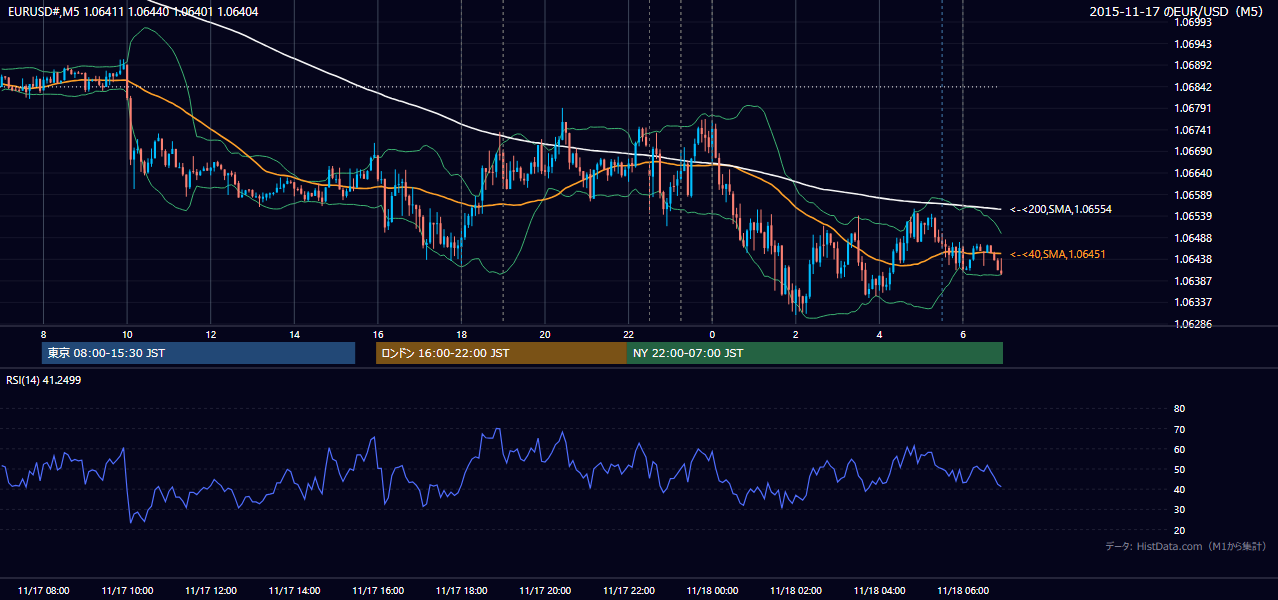Image resolution: width=1278 pixels, height=600 pixels.
Task: Click hour label 18 under the price chart
Action: click(x=461, y=334)
